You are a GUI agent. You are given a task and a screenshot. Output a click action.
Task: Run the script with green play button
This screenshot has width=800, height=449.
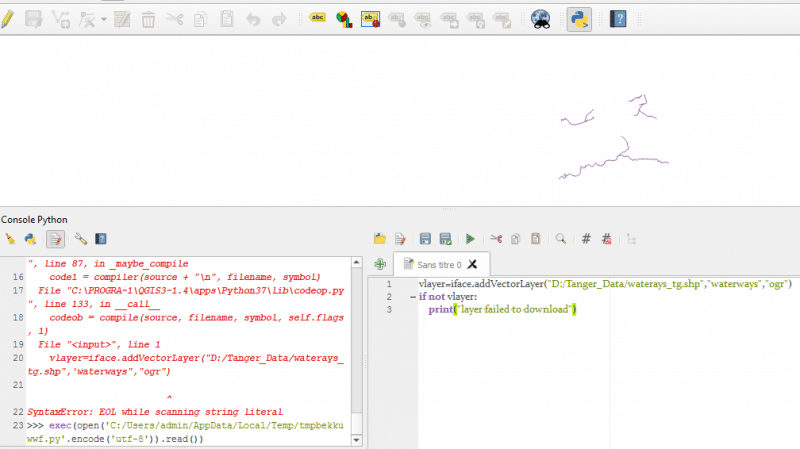click(x=470, y=239)
